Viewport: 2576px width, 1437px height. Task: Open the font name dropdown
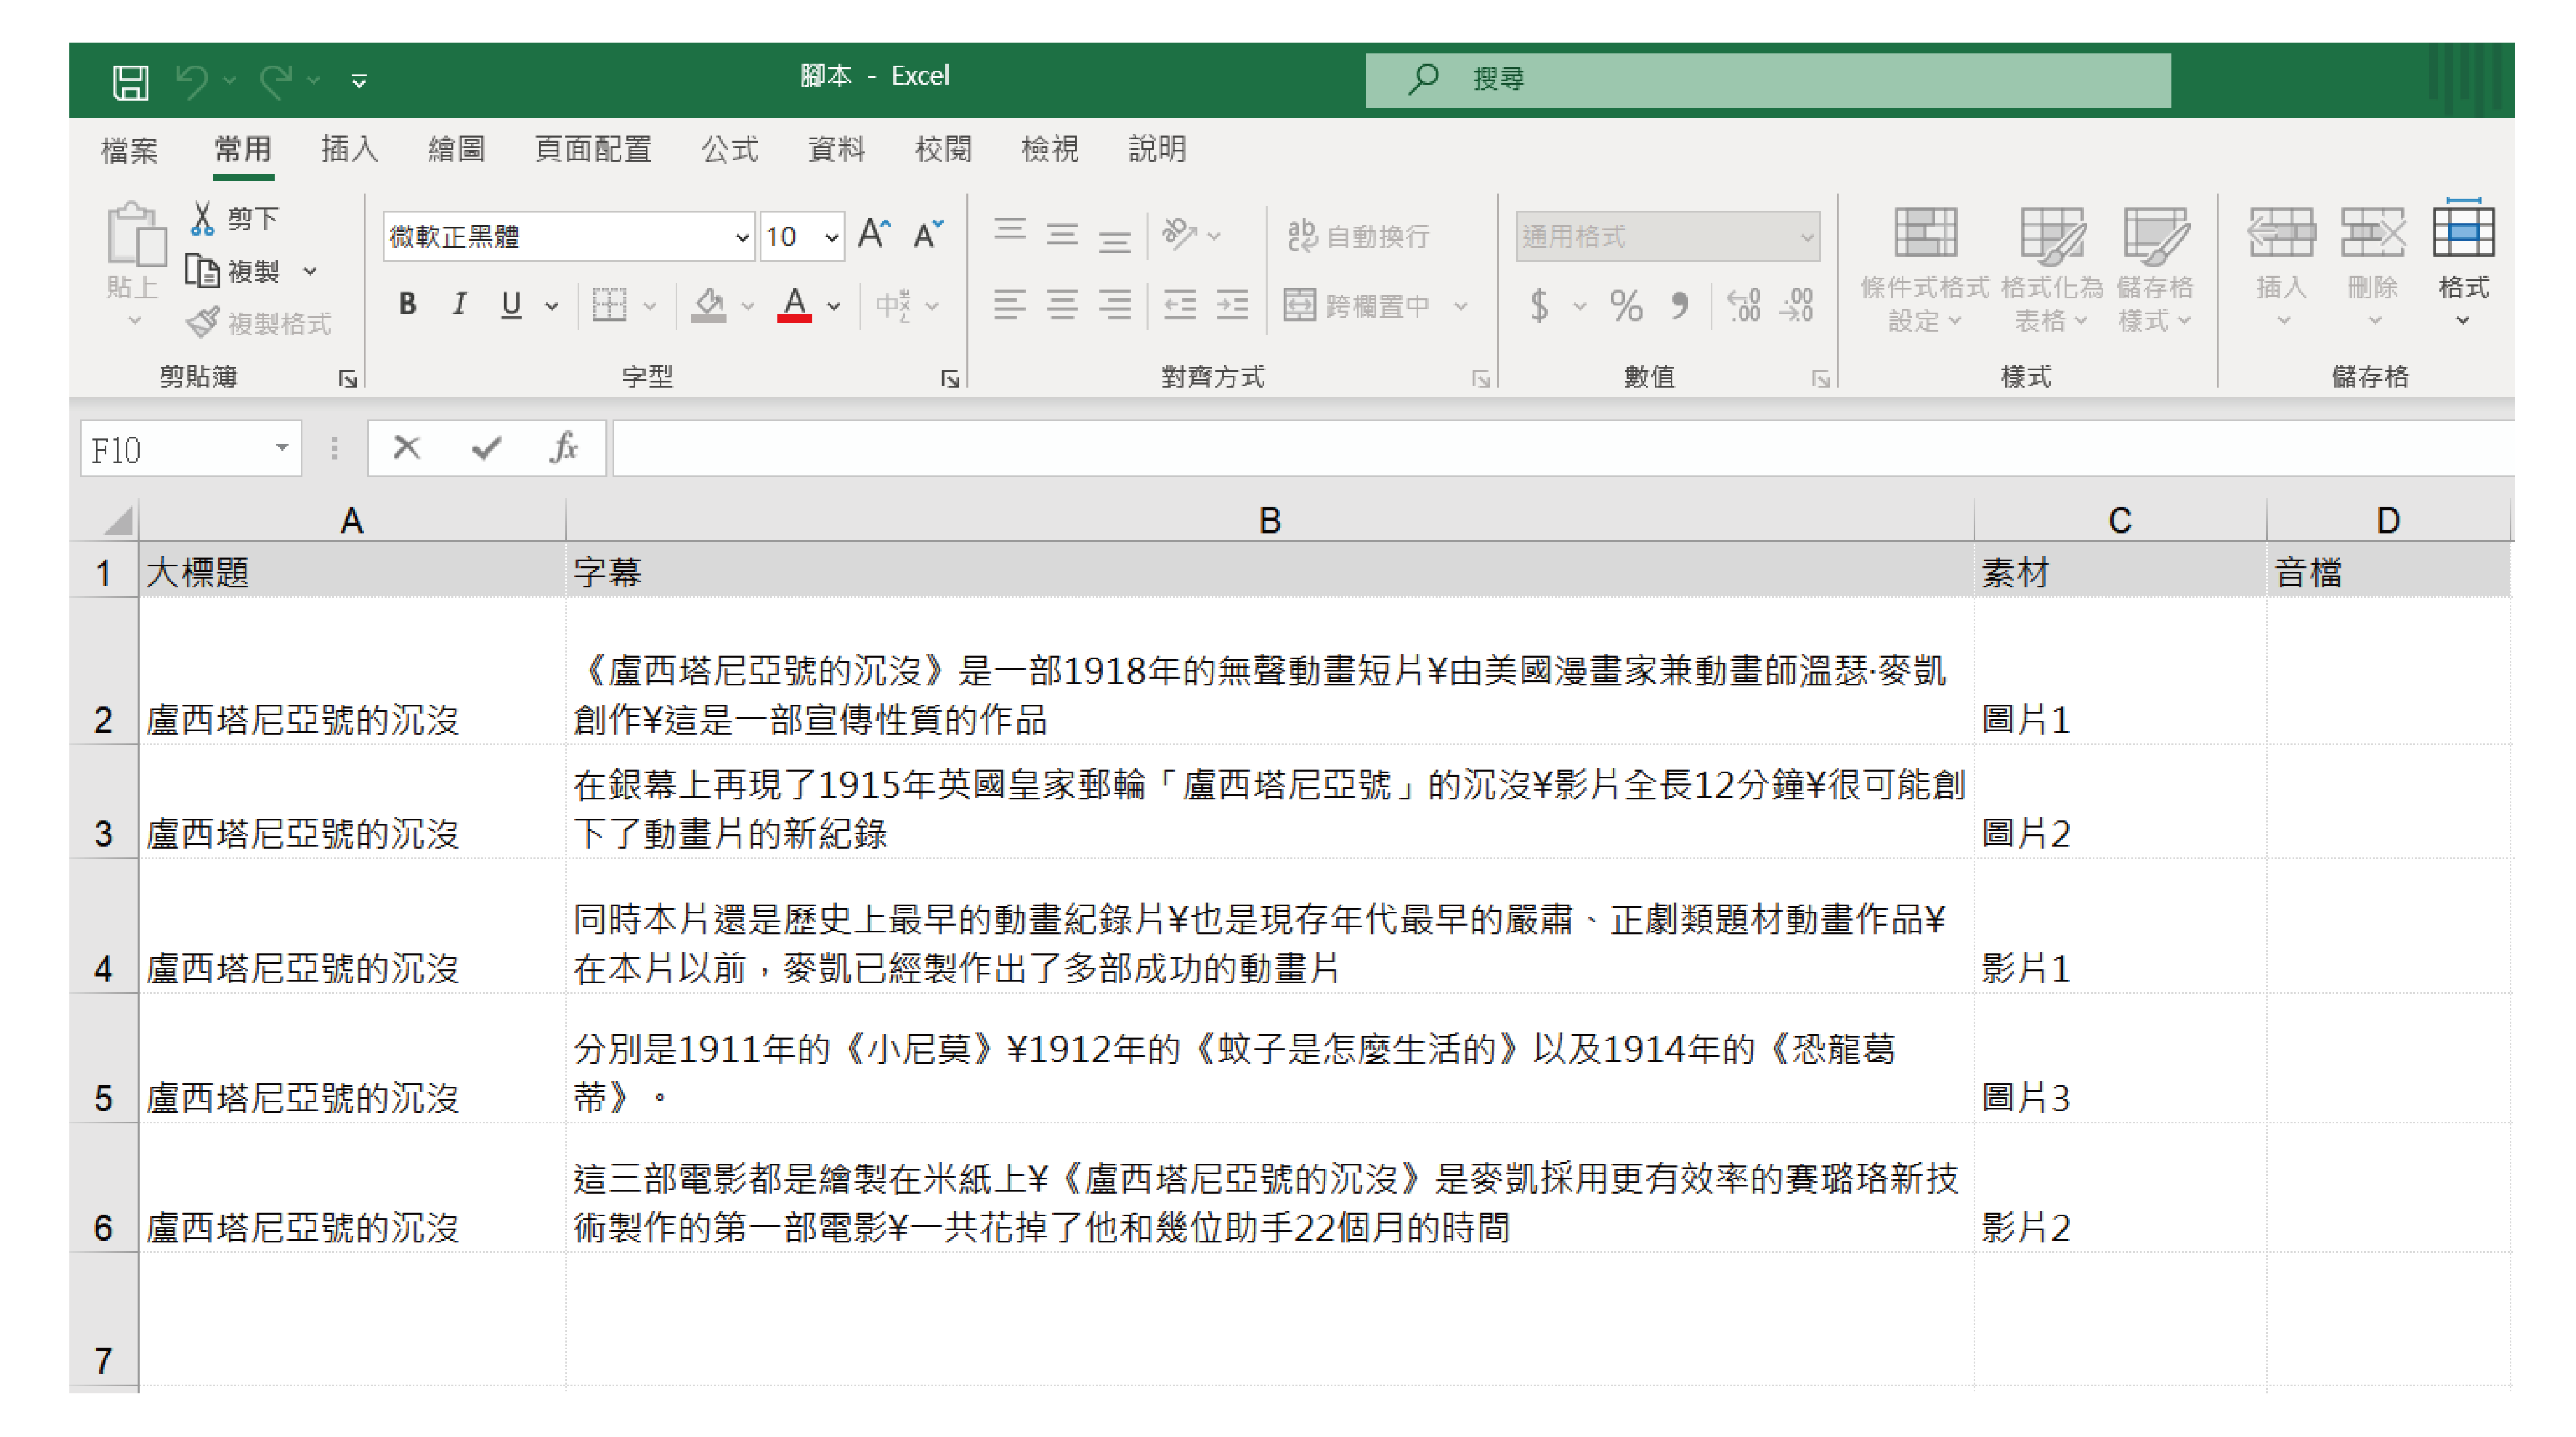click(x=741, y=237)
